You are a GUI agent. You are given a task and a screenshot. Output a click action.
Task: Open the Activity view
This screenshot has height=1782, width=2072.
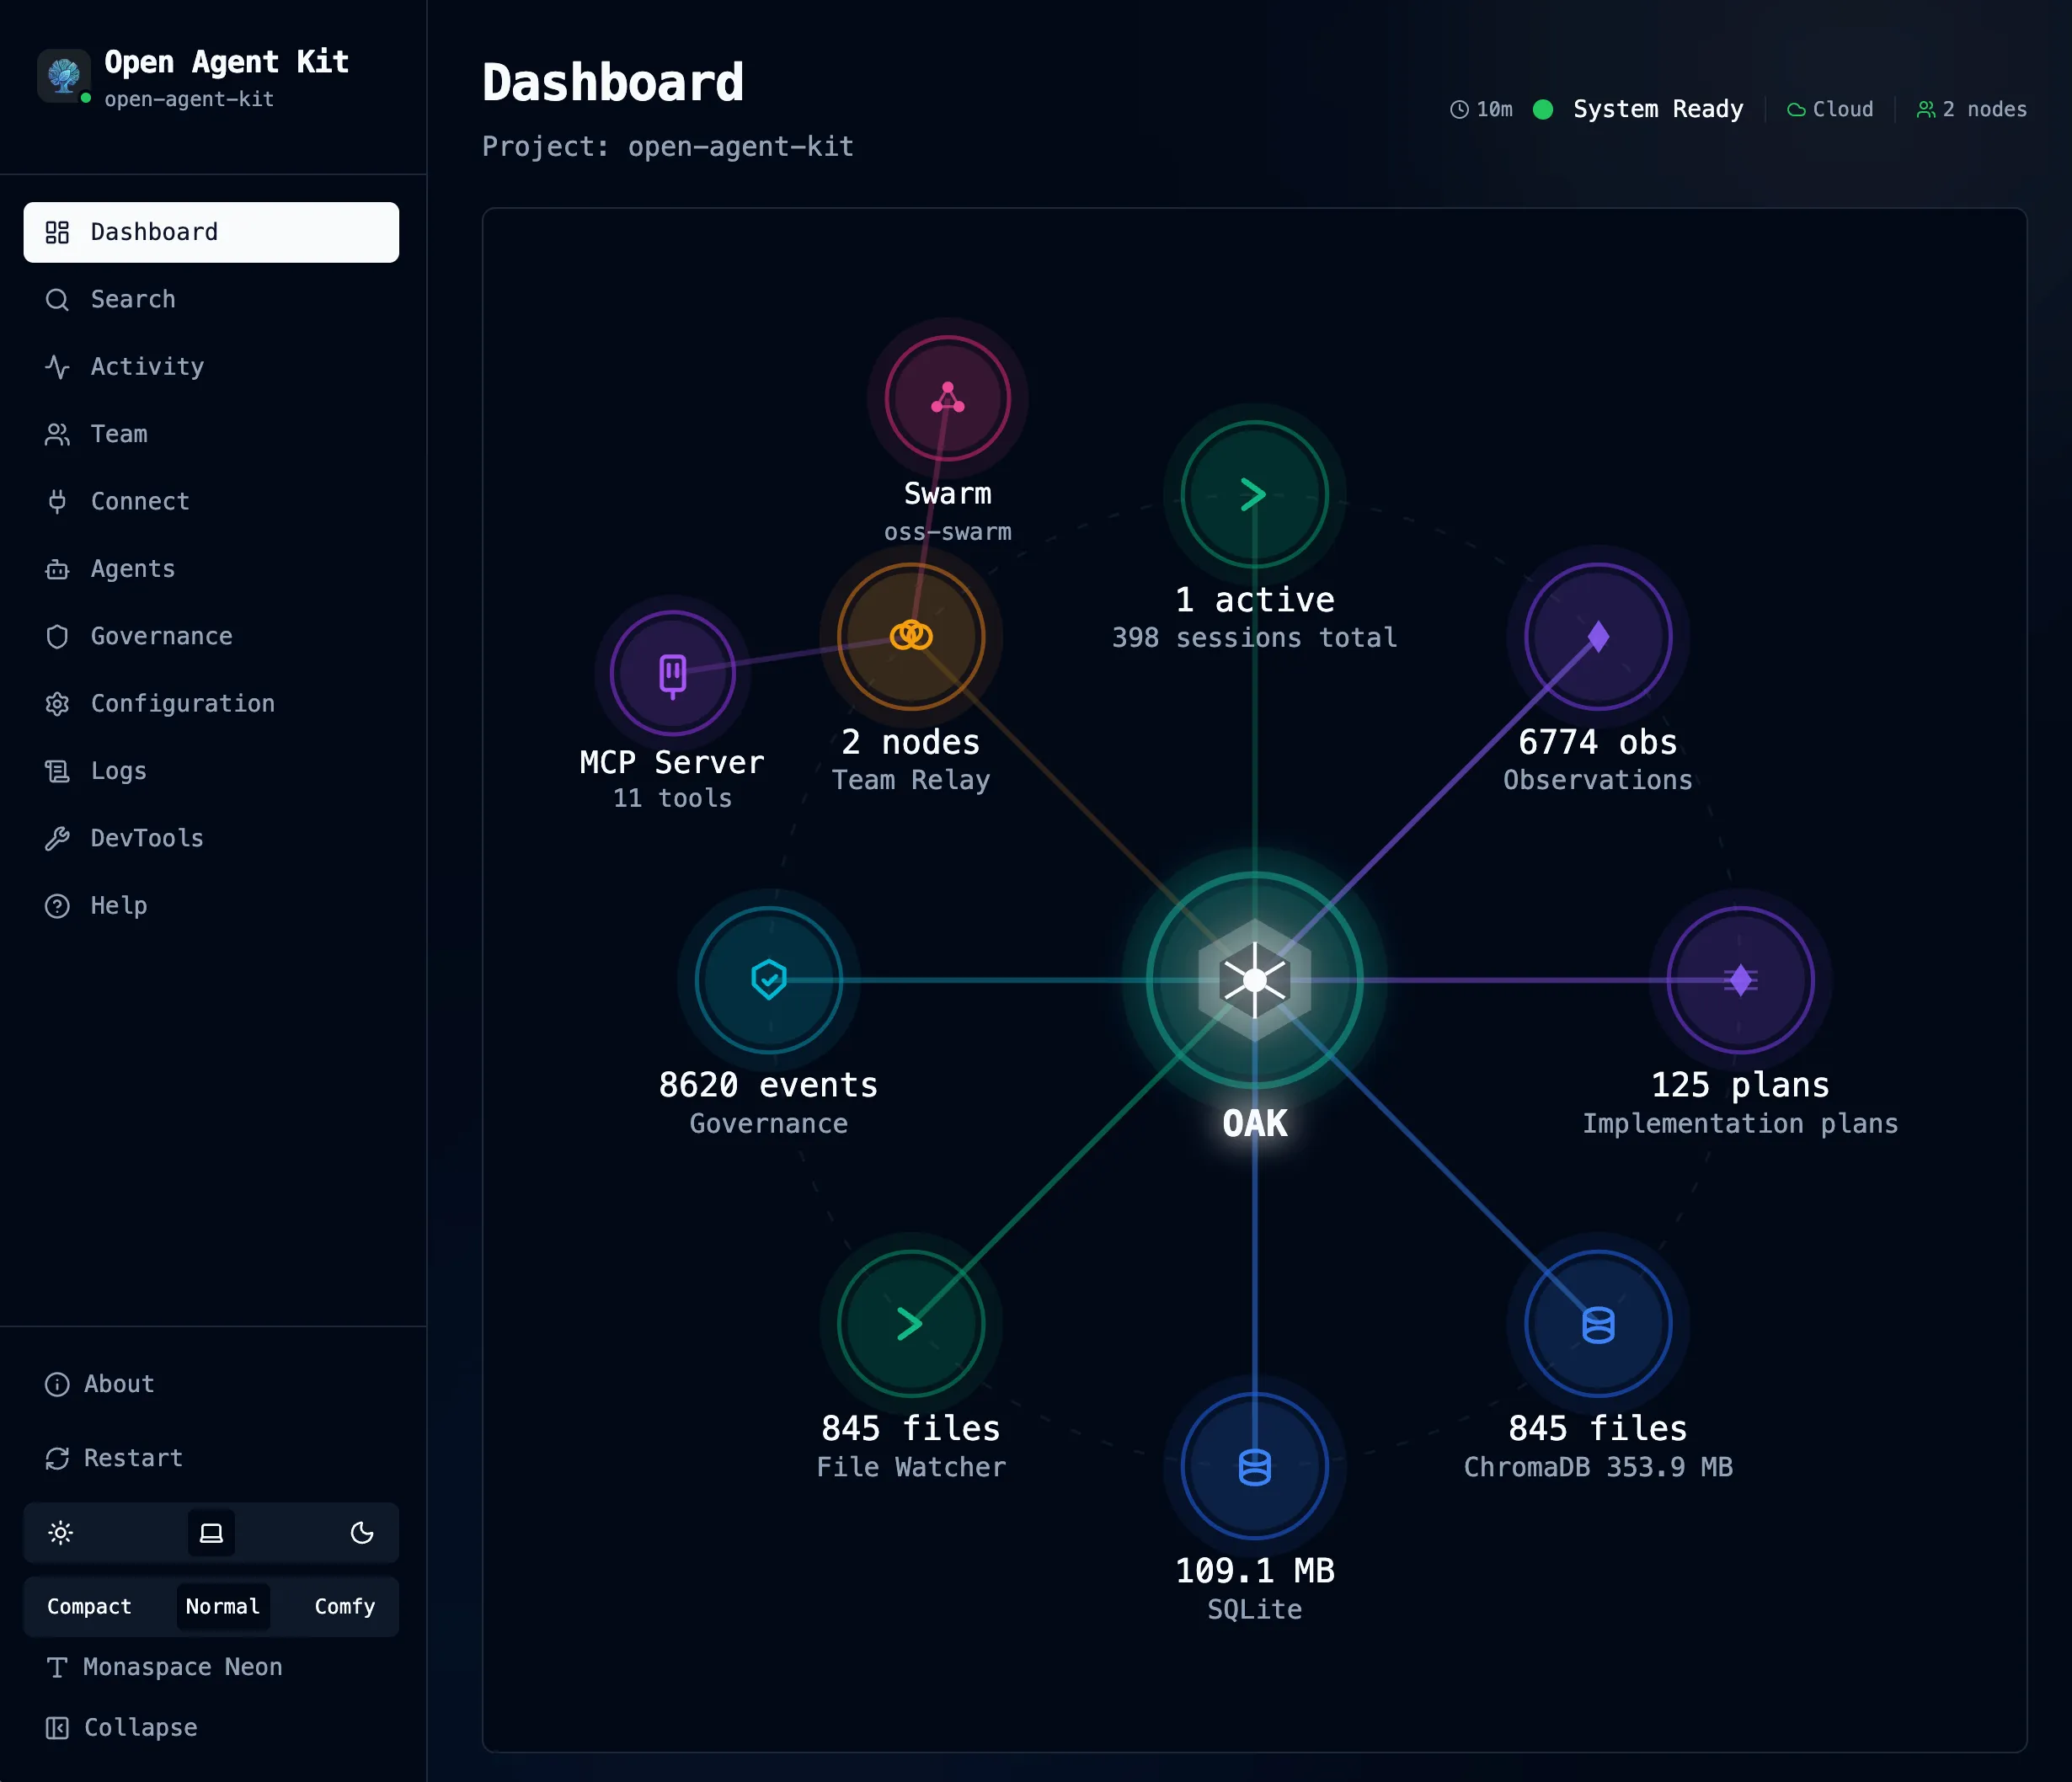[x=146, y=367]
